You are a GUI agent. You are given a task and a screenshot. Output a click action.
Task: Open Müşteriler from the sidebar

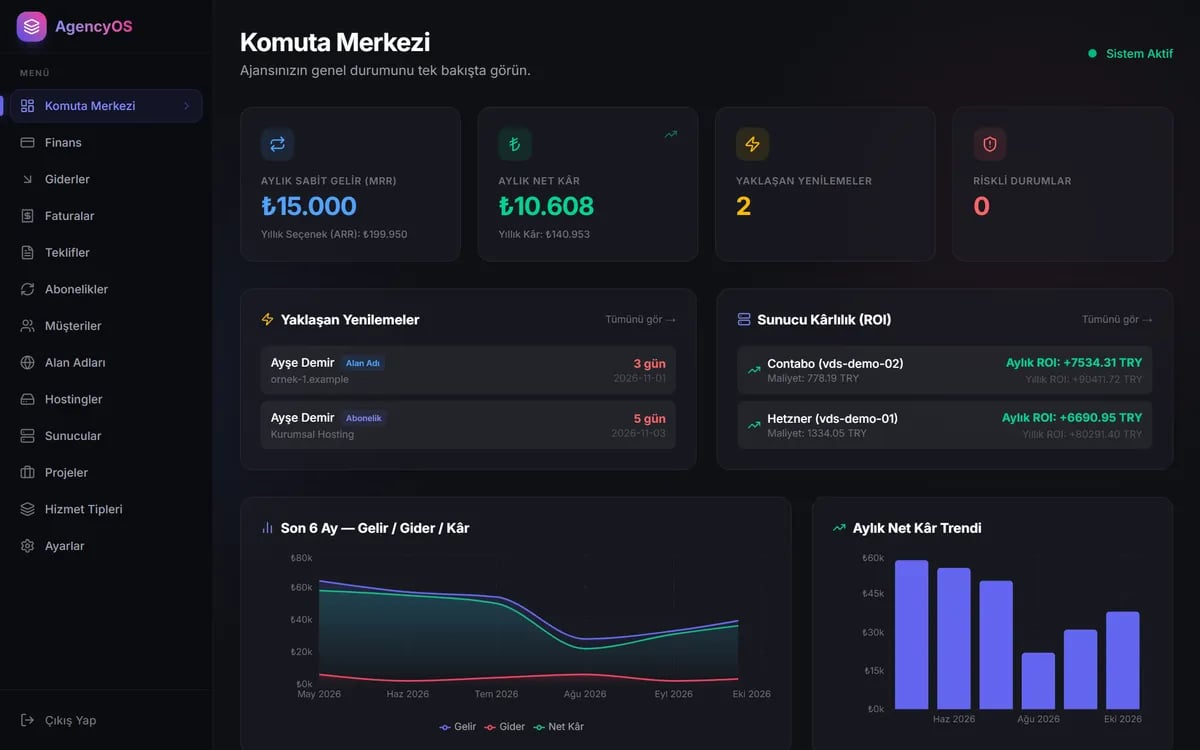click(x=107, y=326)
